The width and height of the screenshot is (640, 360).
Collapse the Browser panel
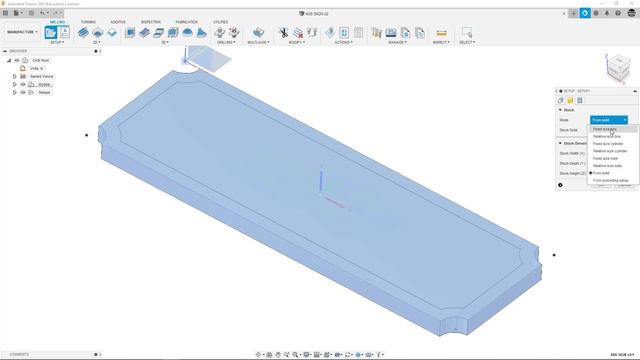5,51
